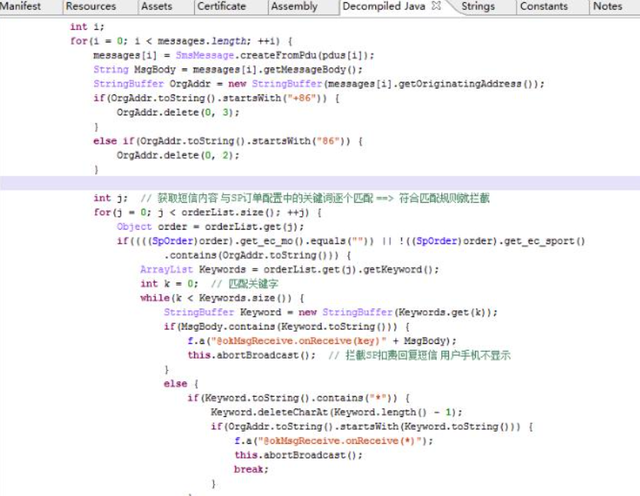Click the while(k < Keywords.size()) line
640x496 pixels.
tap(222, 298)
